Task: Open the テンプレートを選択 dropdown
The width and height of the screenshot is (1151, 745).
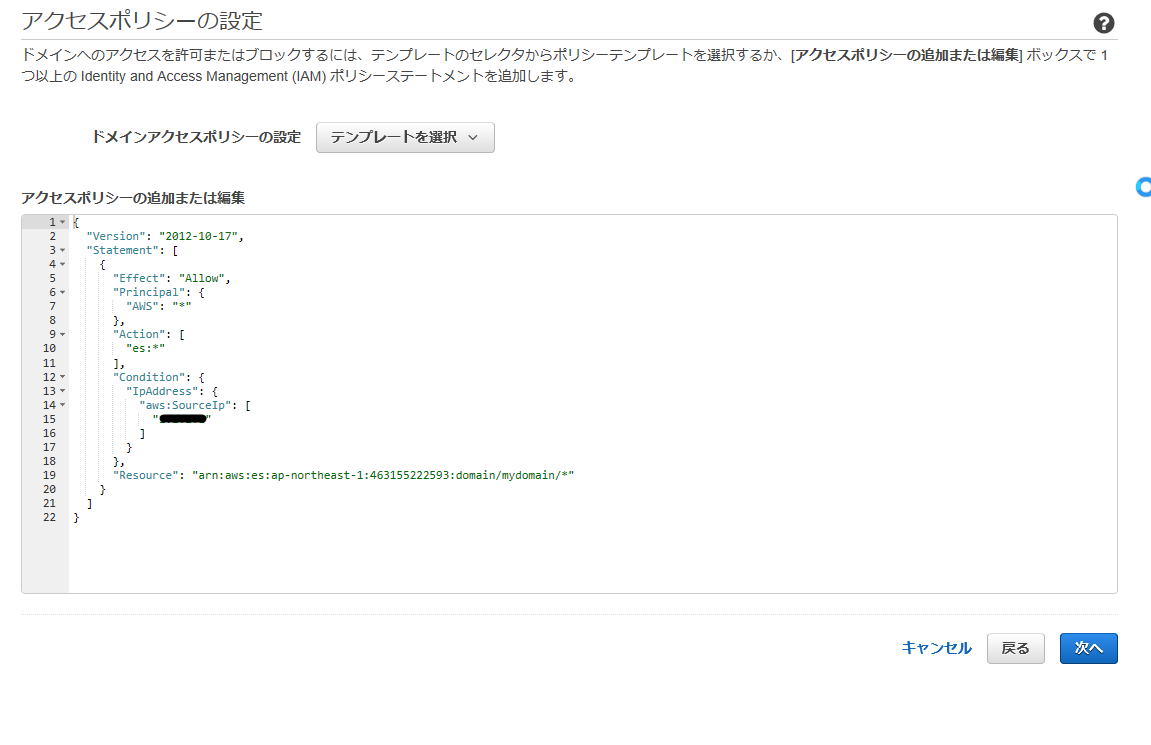Action: [x=404, y=137]
